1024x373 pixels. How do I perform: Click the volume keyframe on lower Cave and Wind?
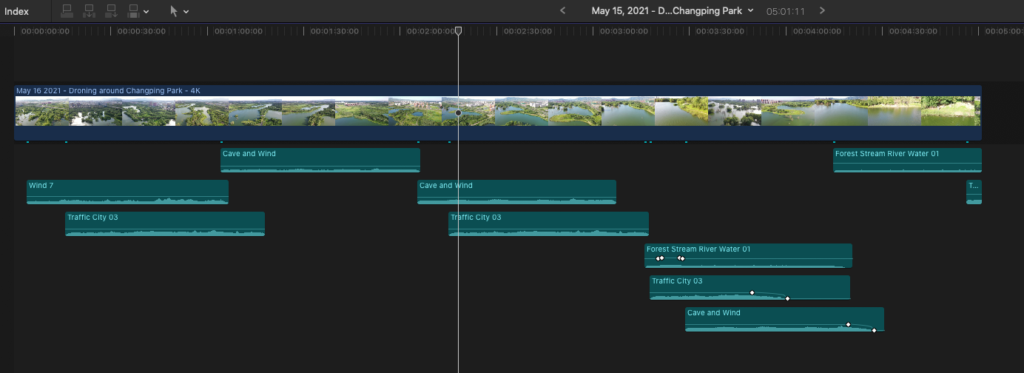pos(848,324)
